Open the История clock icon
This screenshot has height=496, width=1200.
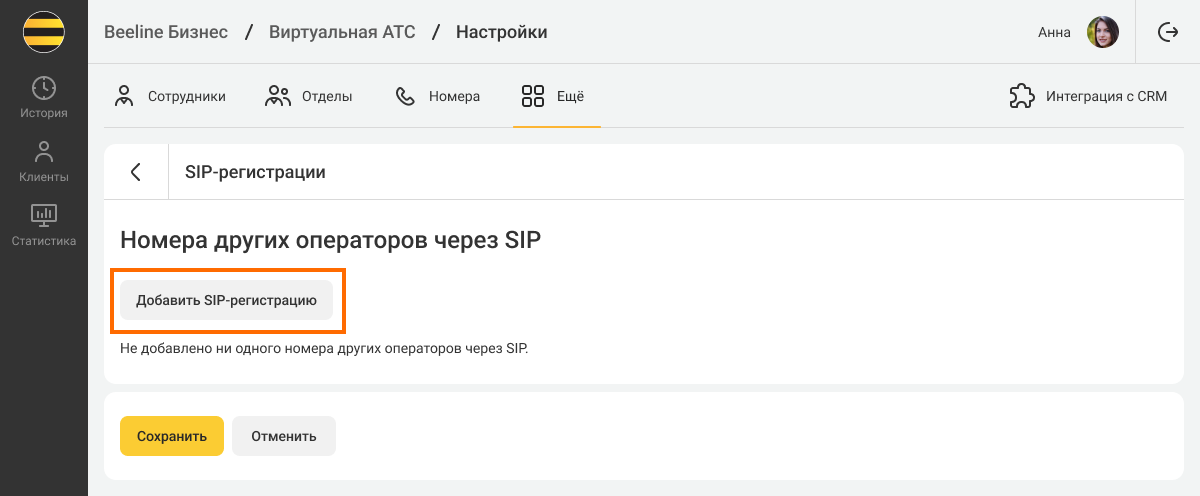(44, 88)
